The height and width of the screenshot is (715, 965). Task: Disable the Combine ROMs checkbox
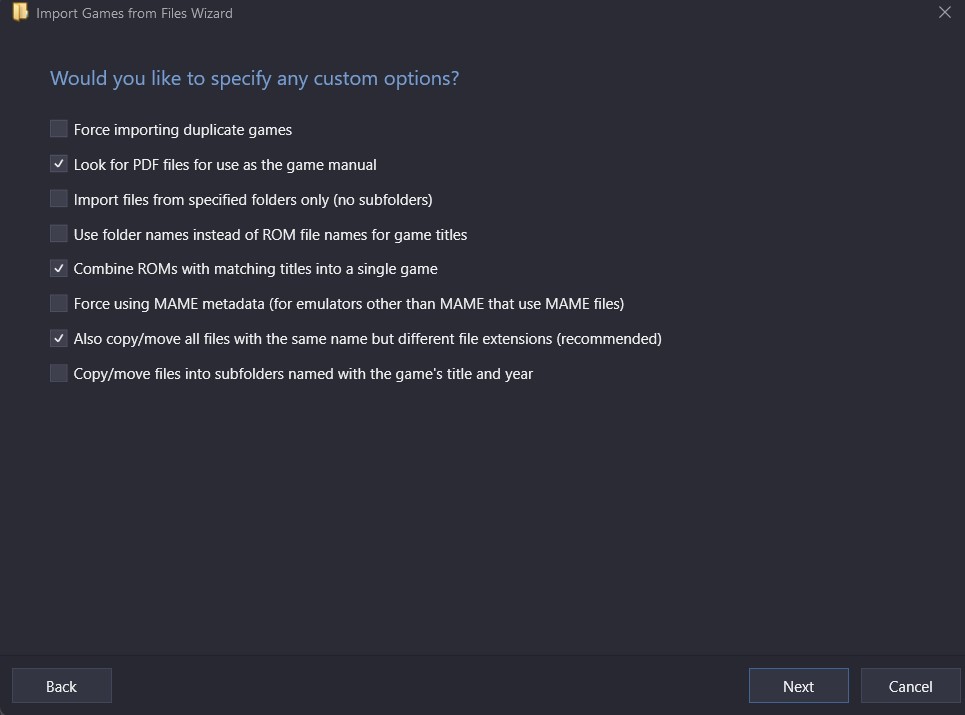[x=59, y=269]
